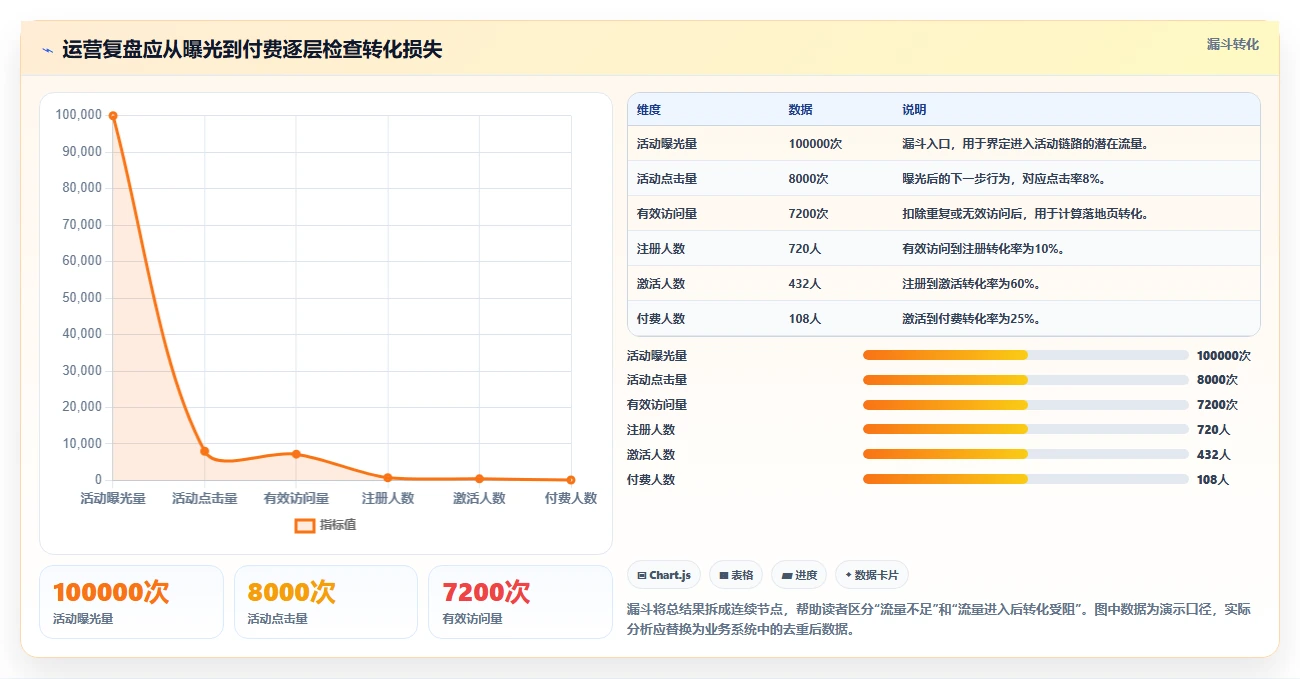The width and height of the screenshot is (1300, 679).
Task: Click the 有效访问量 progress bar
Action: (x=1026, y=405)
